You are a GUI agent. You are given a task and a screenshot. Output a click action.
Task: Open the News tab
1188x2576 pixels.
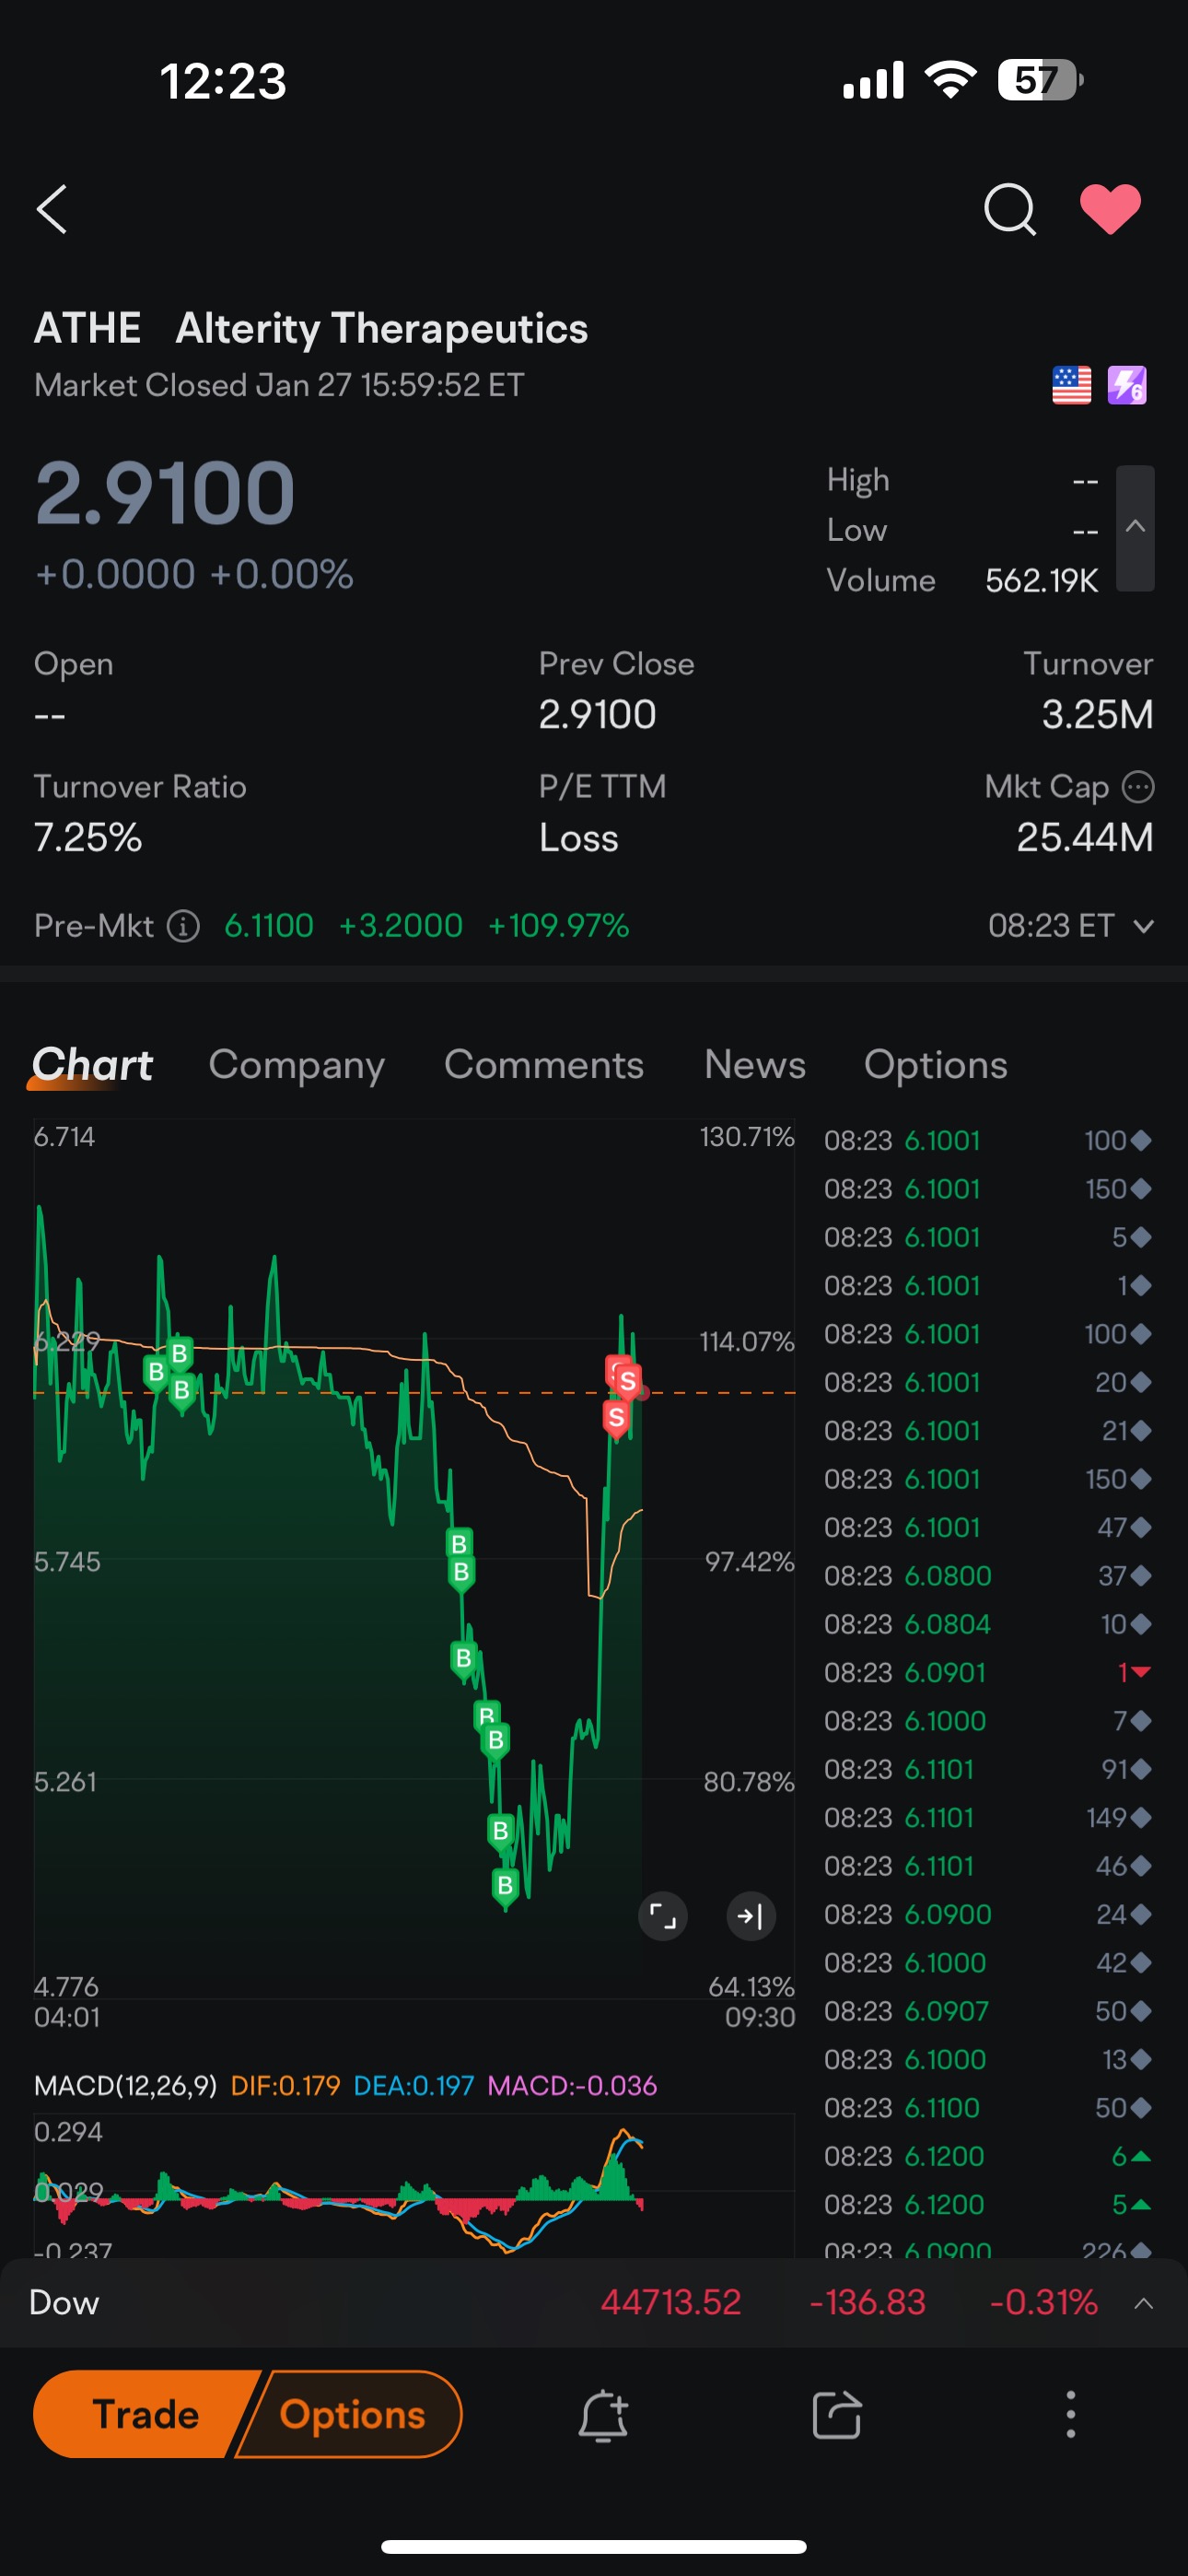[x=754, y=1065]
